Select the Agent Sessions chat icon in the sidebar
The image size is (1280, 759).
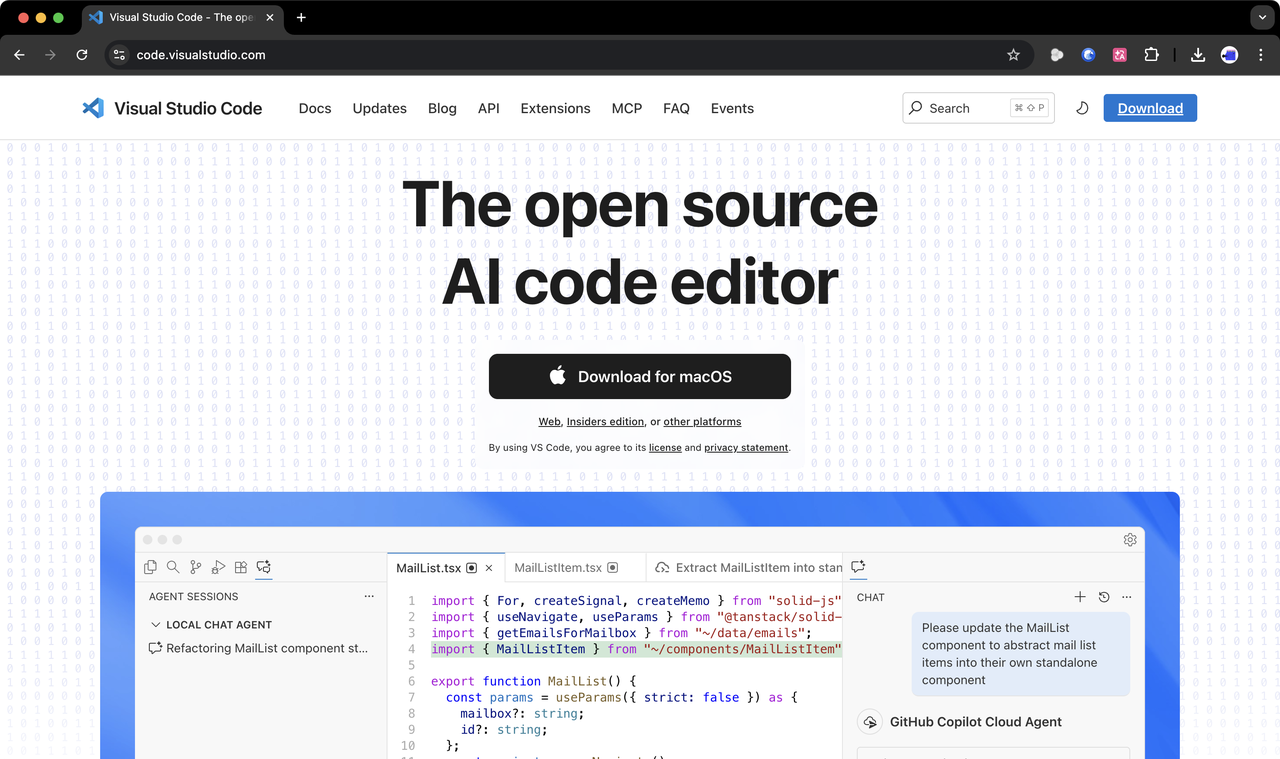[264, 567]
